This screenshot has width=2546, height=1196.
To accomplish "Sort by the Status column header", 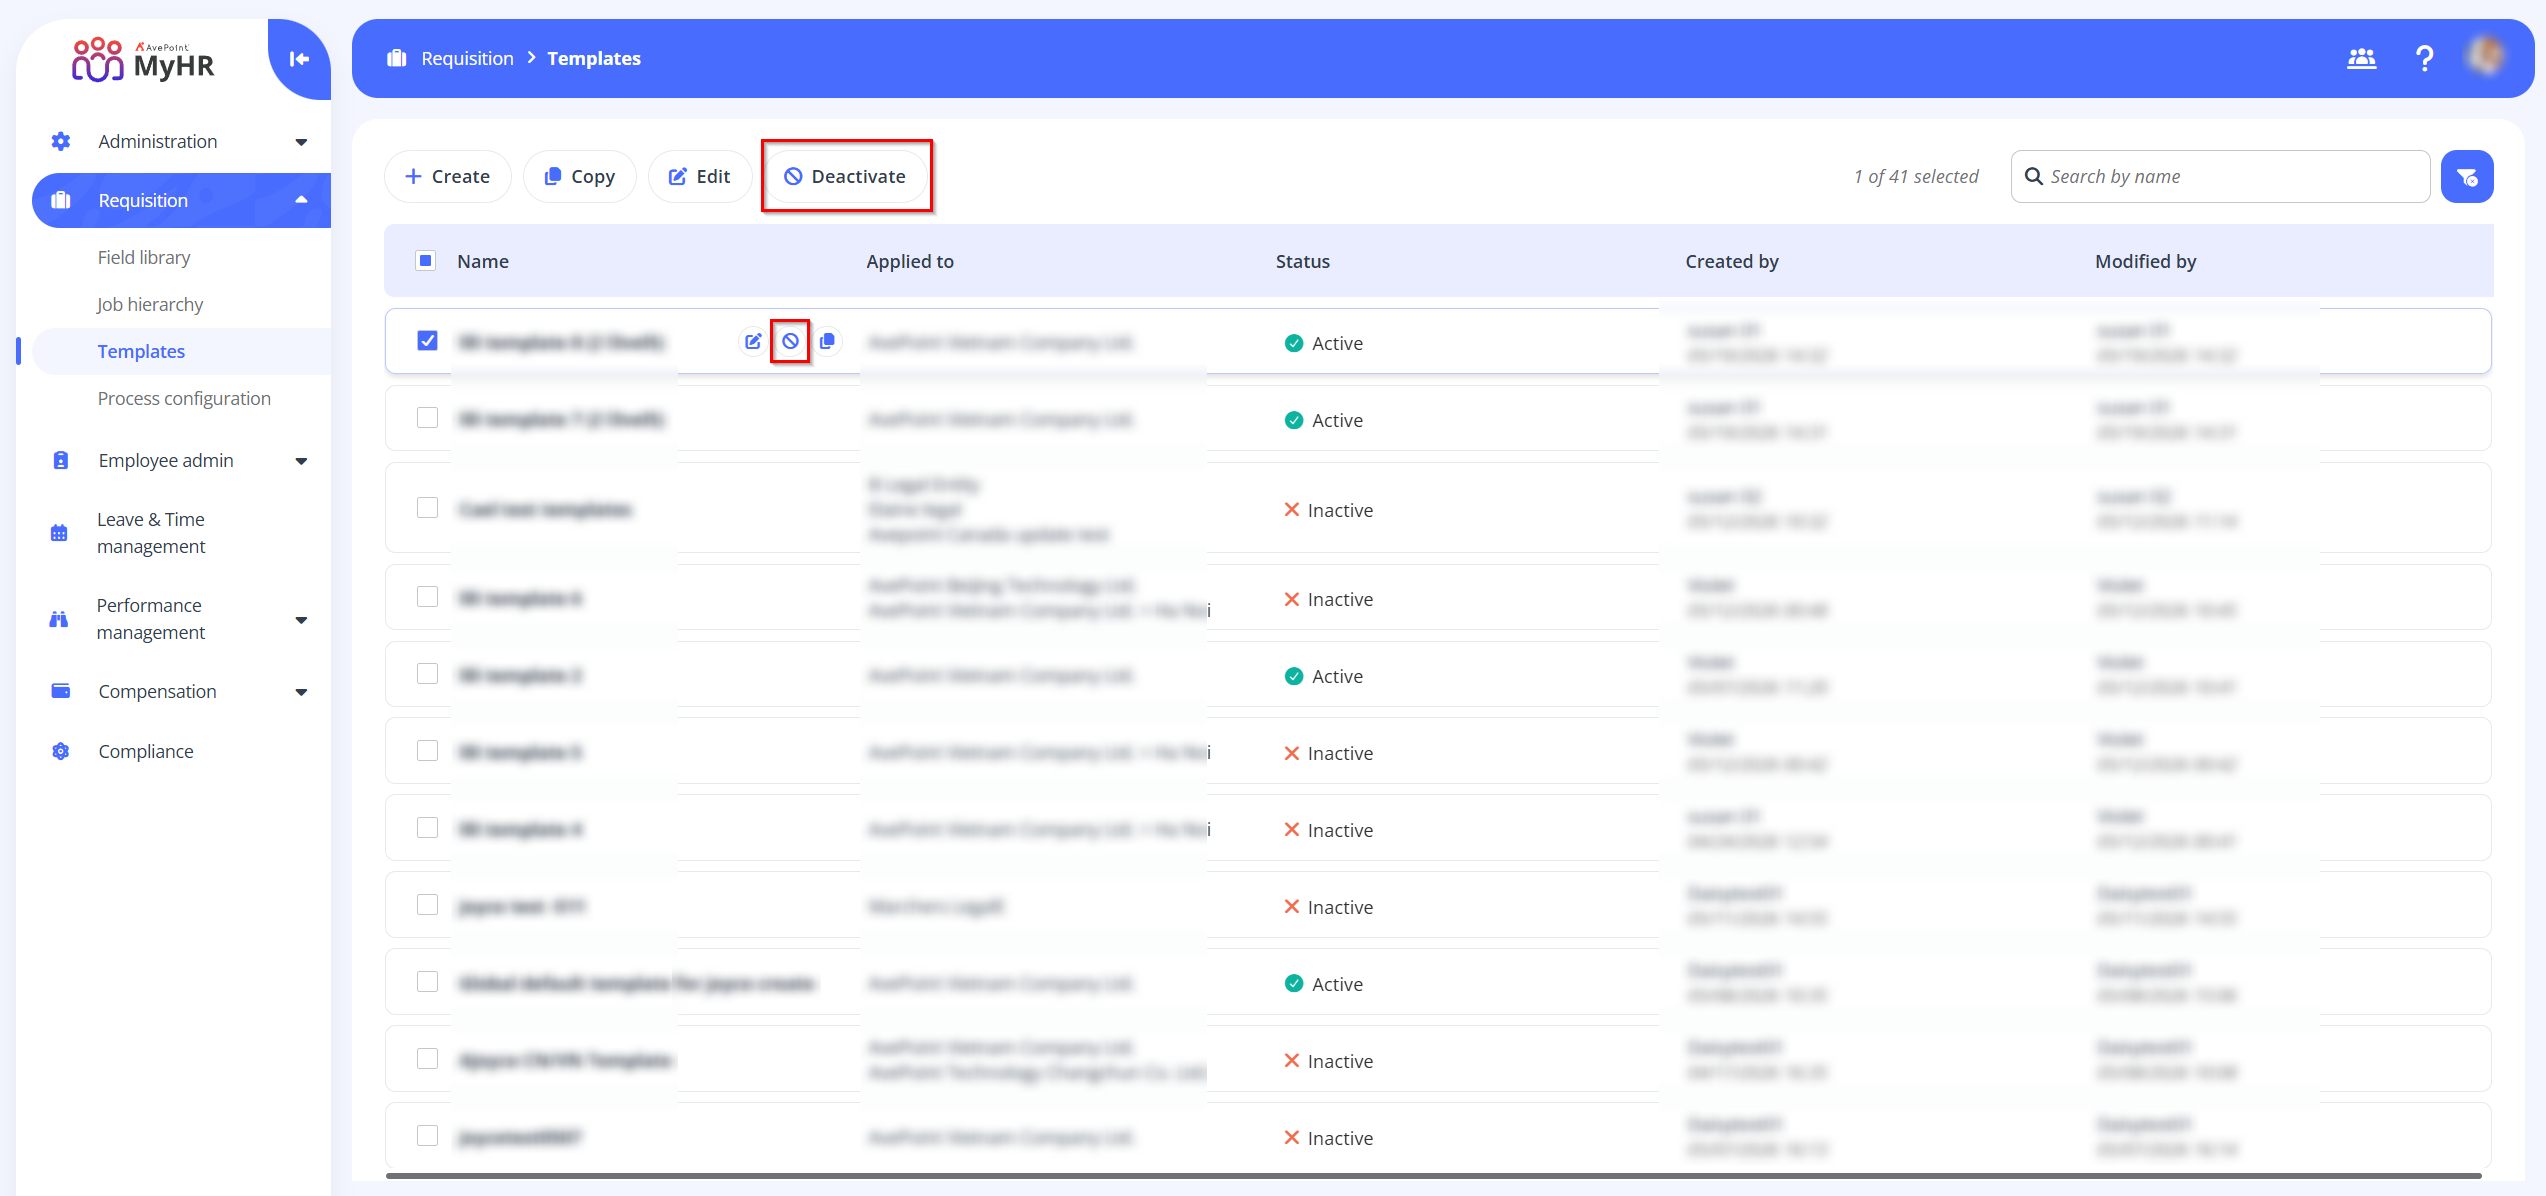I will click(x=1302, y=261).
